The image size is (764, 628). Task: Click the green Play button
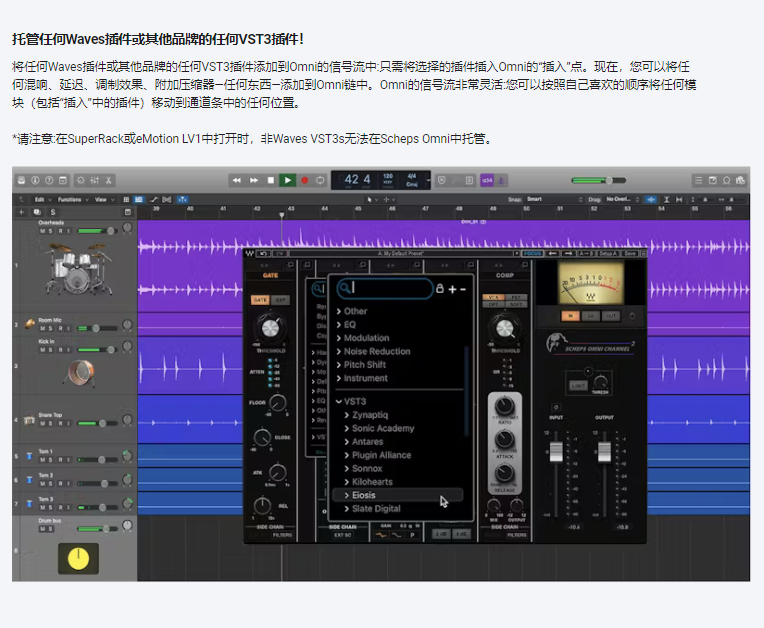click(x=287, y=180)
